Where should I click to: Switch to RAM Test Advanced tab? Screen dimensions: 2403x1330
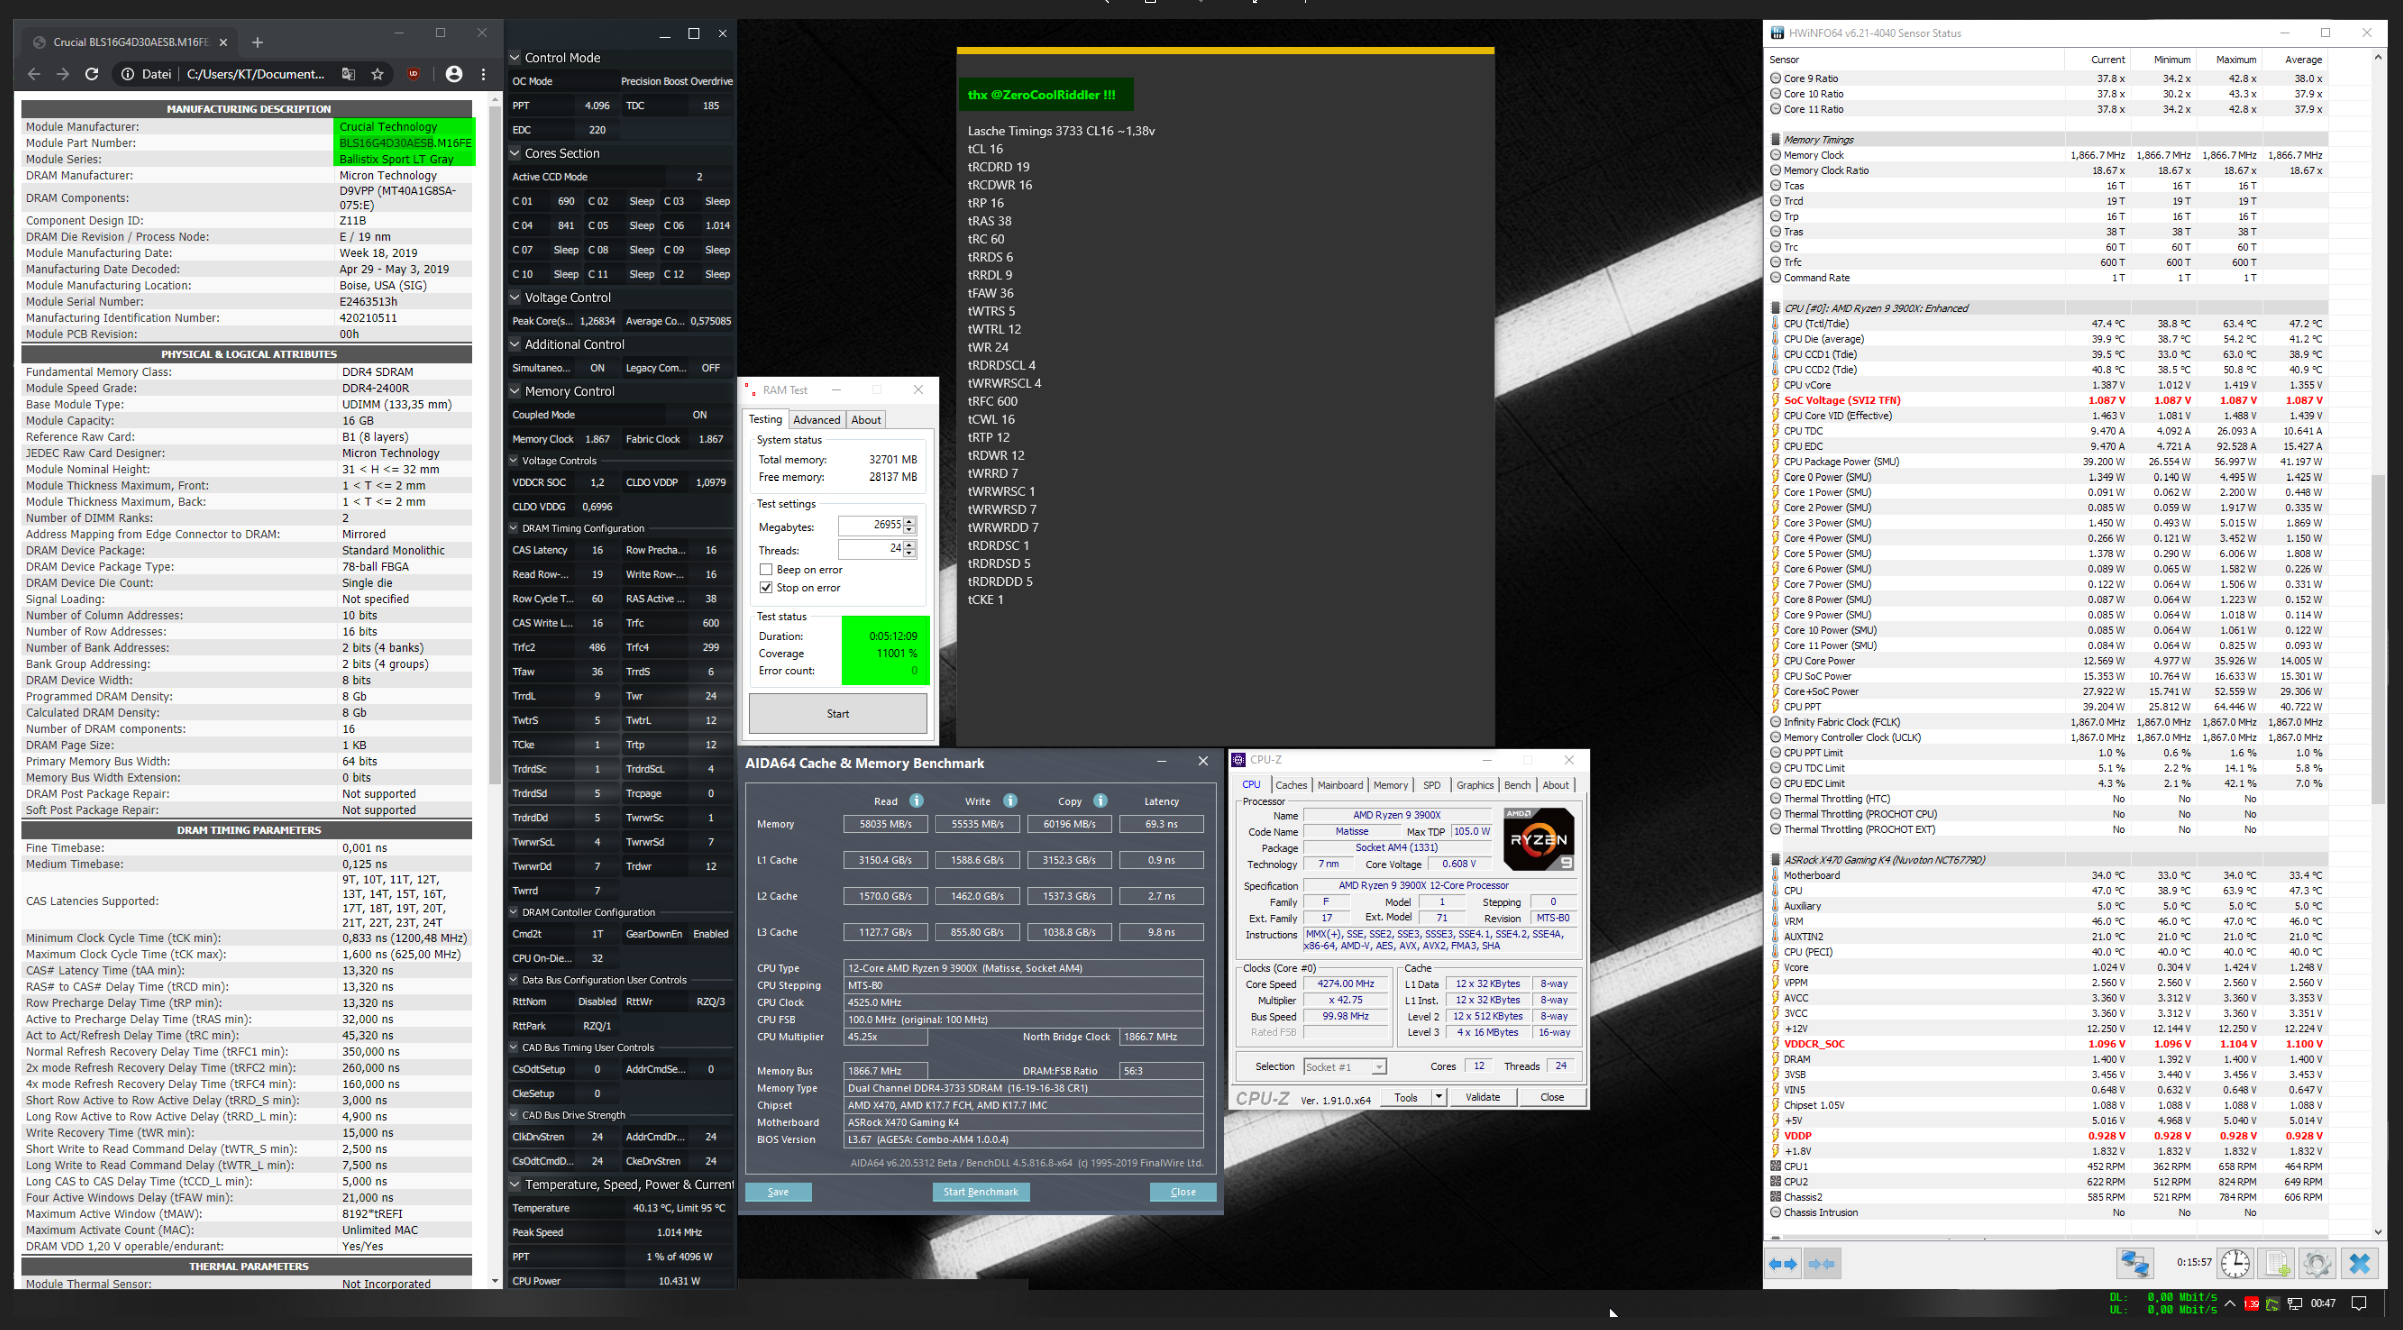(816, 420)
